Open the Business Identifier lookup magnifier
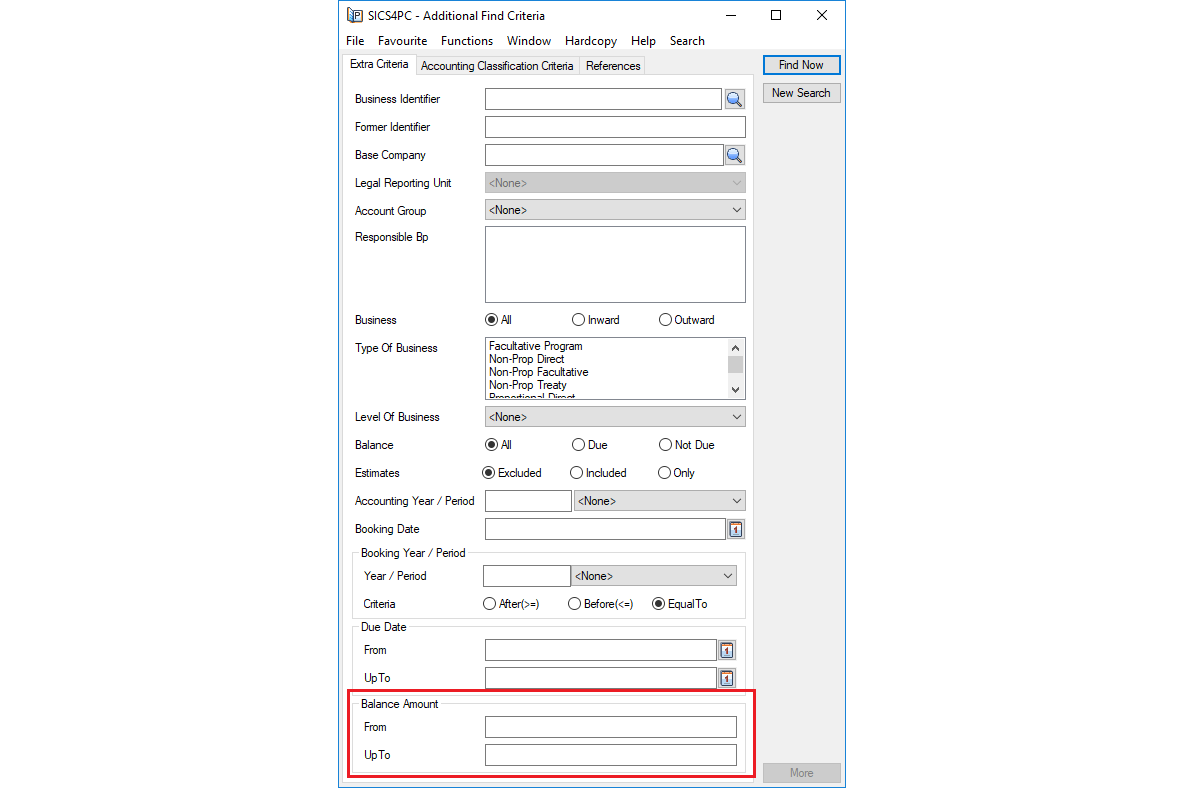Viewport: 1184px width, 788px height. click(735, 99)
